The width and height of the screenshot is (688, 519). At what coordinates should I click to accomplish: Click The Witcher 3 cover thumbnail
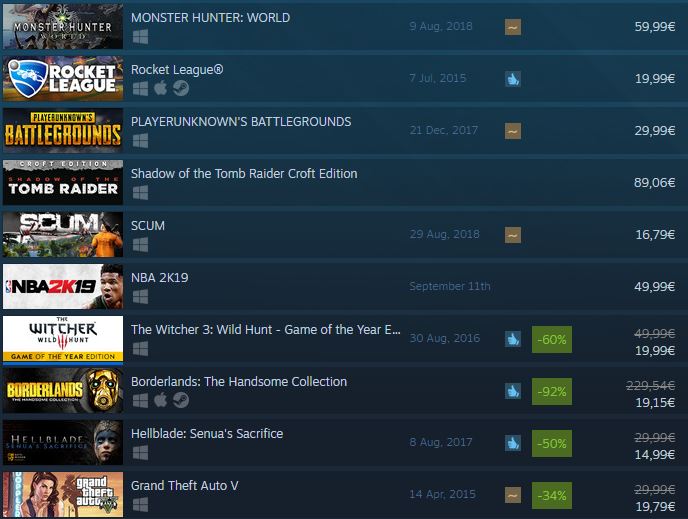pyautogui.click(x=63, y=339)
